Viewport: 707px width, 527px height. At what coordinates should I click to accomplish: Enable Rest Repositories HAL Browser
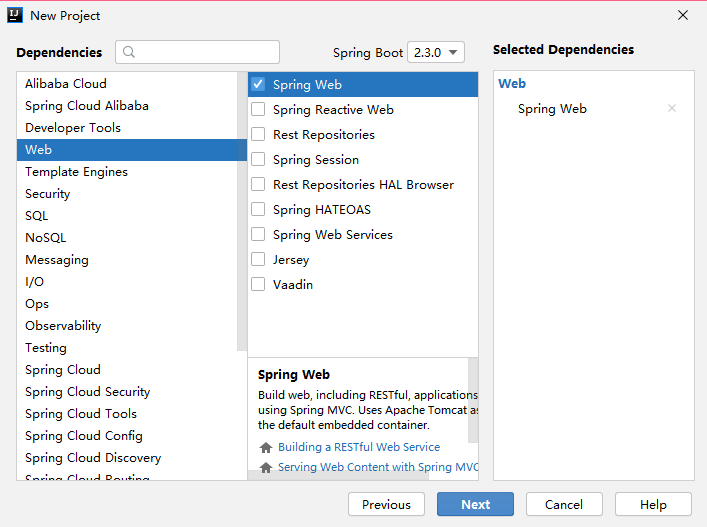click(258, 184)
